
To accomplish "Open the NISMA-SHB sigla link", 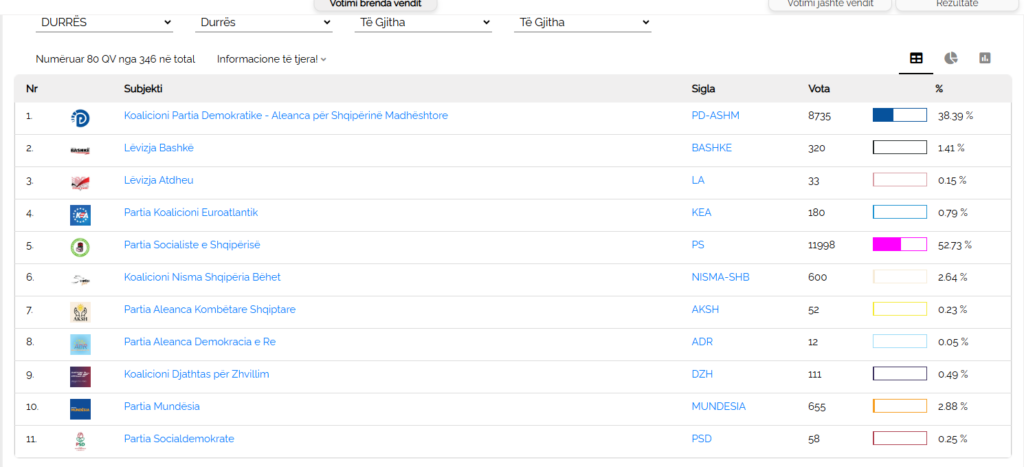I will click(718, 277).
